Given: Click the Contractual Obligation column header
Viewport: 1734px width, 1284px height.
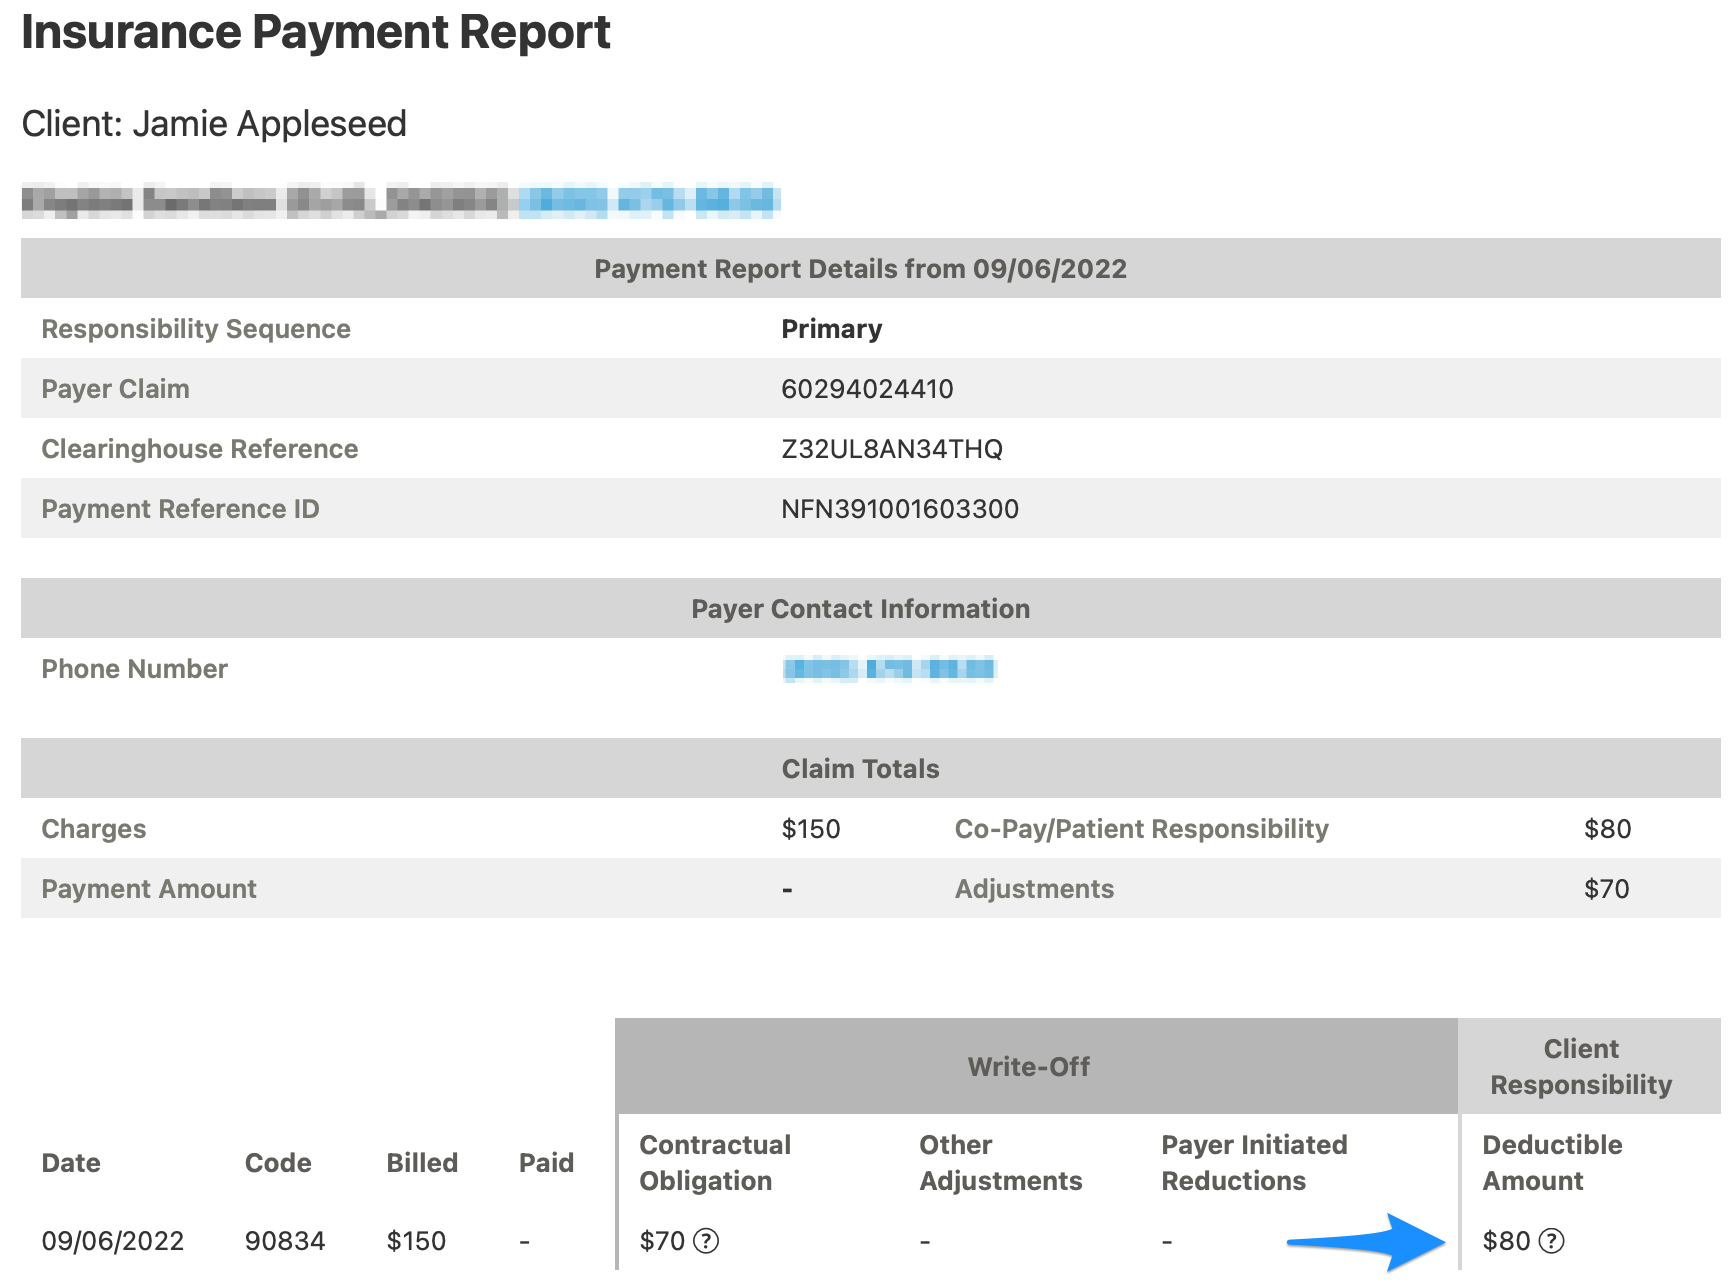Looking at the screenshot, I should (x=714, y=1163).
